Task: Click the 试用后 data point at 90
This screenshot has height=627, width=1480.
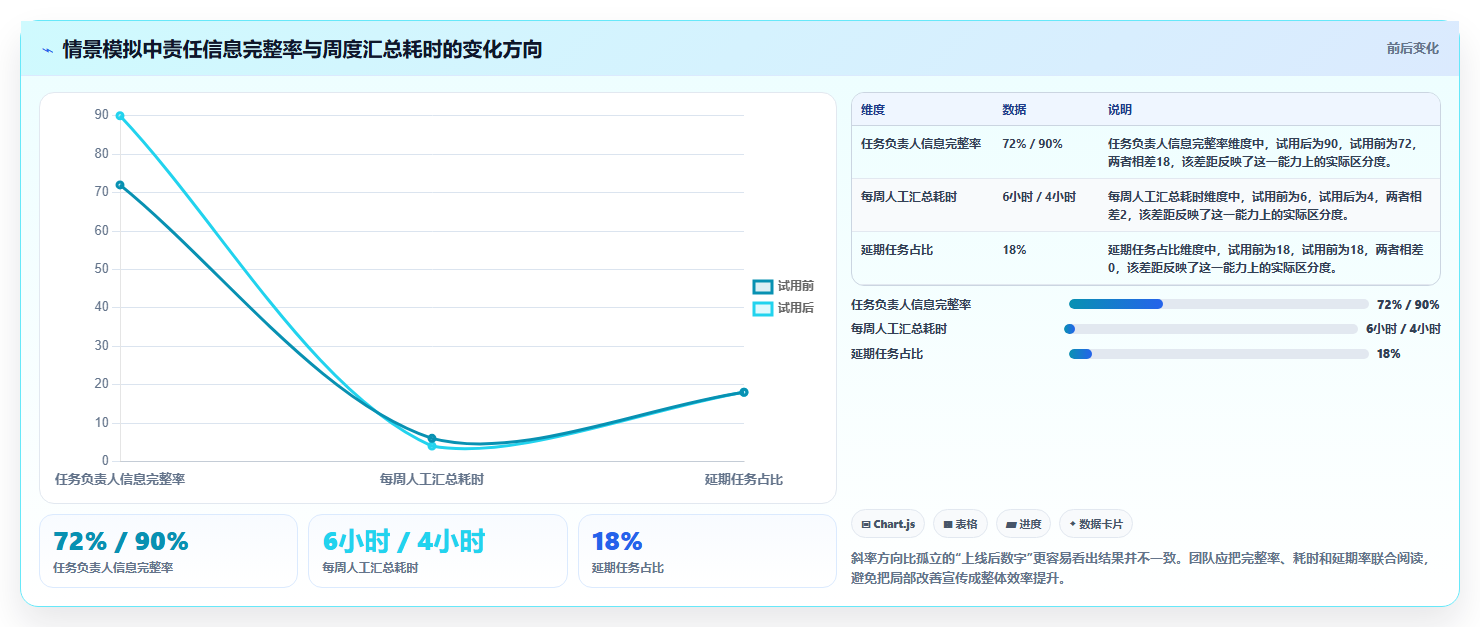Action: click(x=120, y=116)
